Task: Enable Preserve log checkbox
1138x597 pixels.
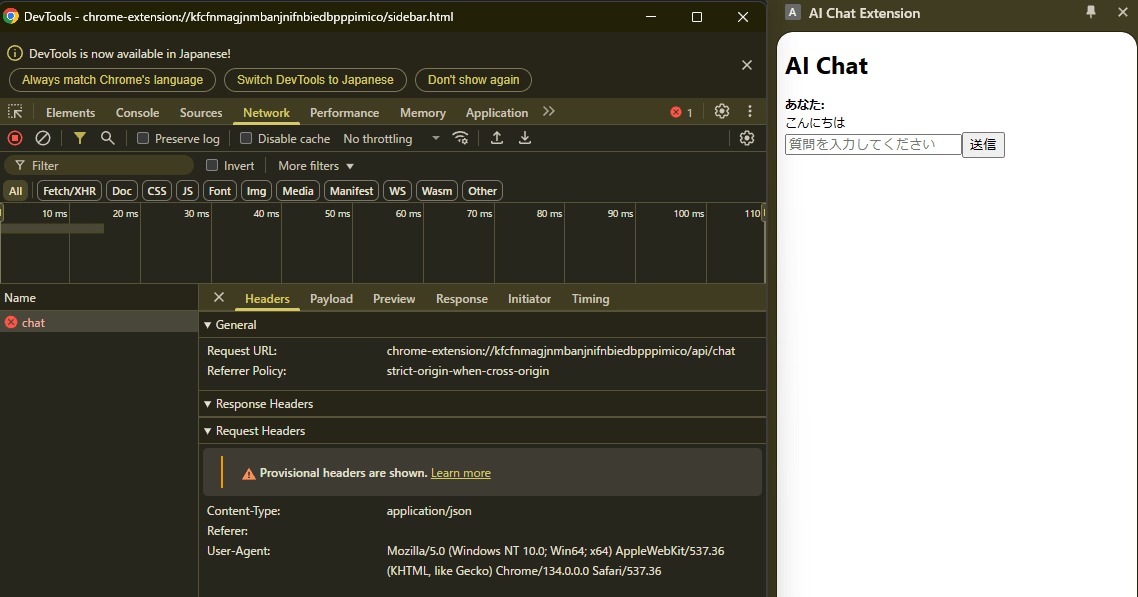Action: click(x=143, y=138)
